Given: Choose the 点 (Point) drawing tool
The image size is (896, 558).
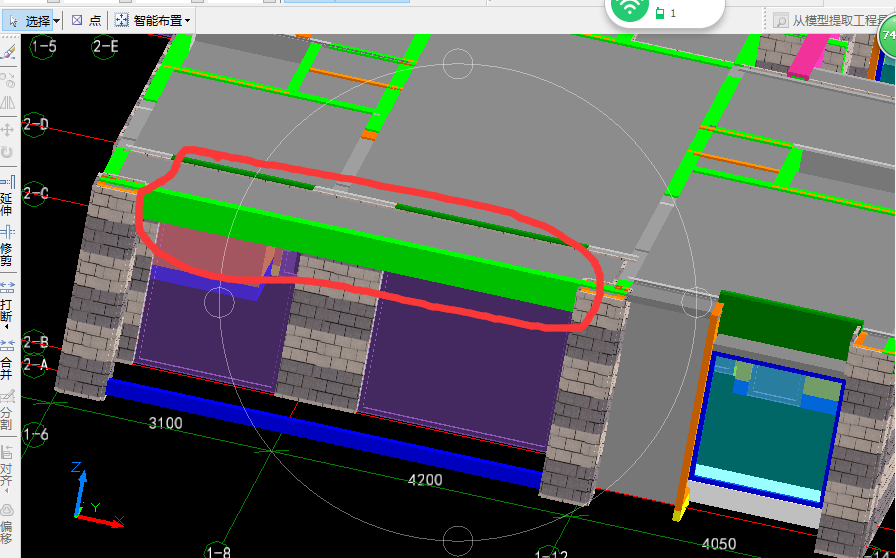Looking at the screenshot, I should click(86, 21).
